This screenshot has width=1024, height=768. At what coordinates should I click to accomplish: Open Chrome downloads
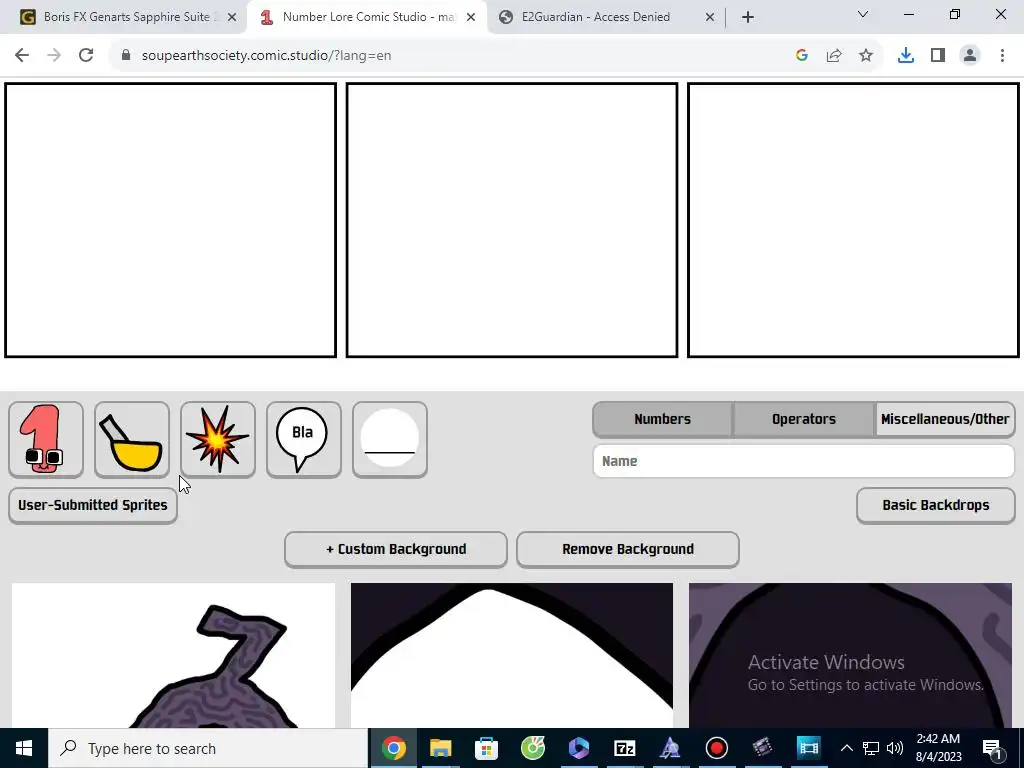906,56
